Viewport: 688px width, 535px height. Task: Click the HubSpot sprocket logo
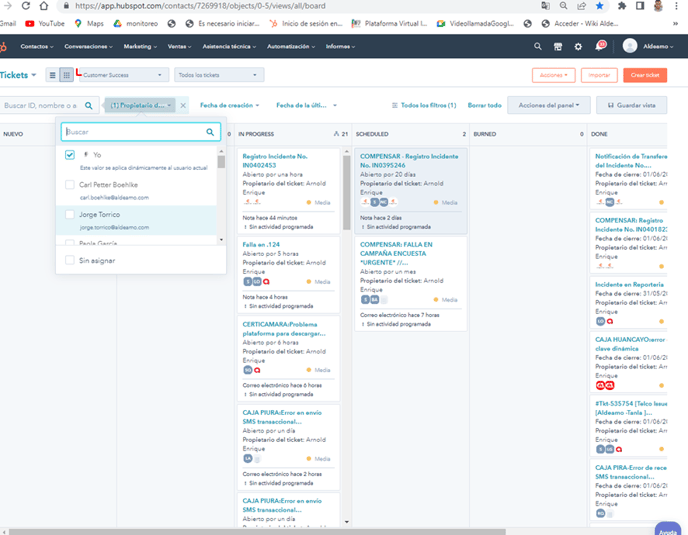pyautogui.click(x=3, y=47)
